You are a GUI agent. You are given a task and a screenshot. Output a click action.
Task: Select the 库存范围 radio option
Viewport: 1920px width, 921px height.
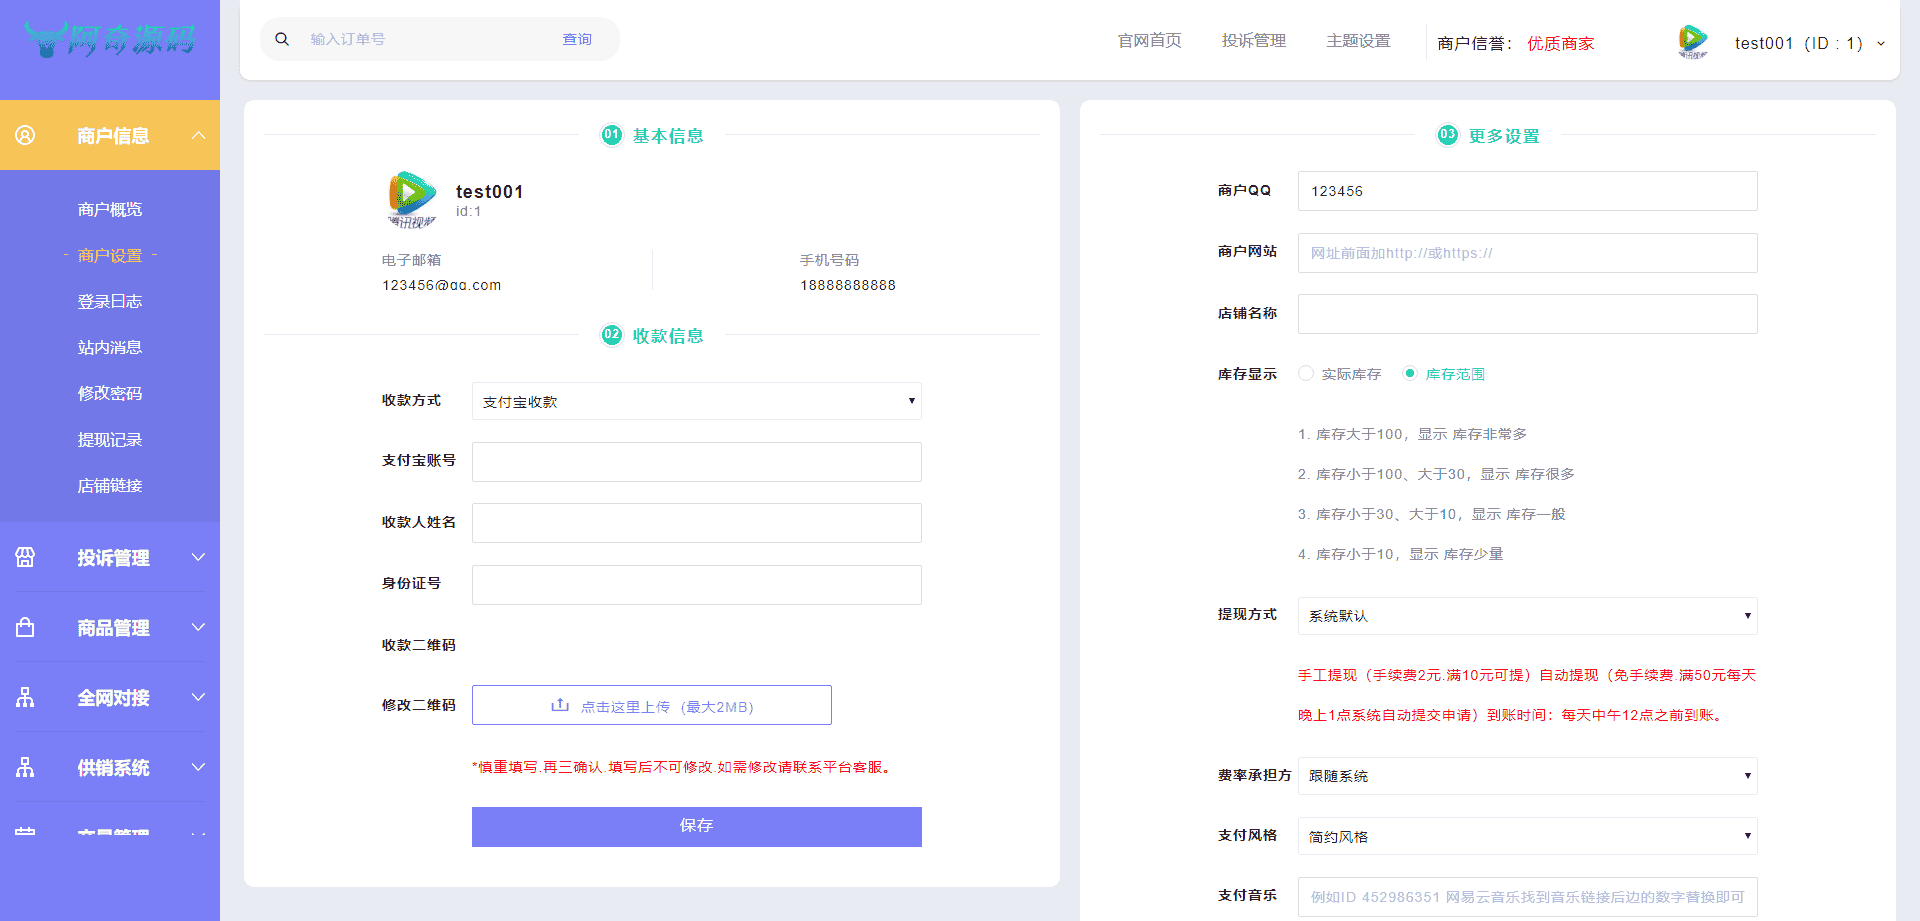(x=1410, y=373)
